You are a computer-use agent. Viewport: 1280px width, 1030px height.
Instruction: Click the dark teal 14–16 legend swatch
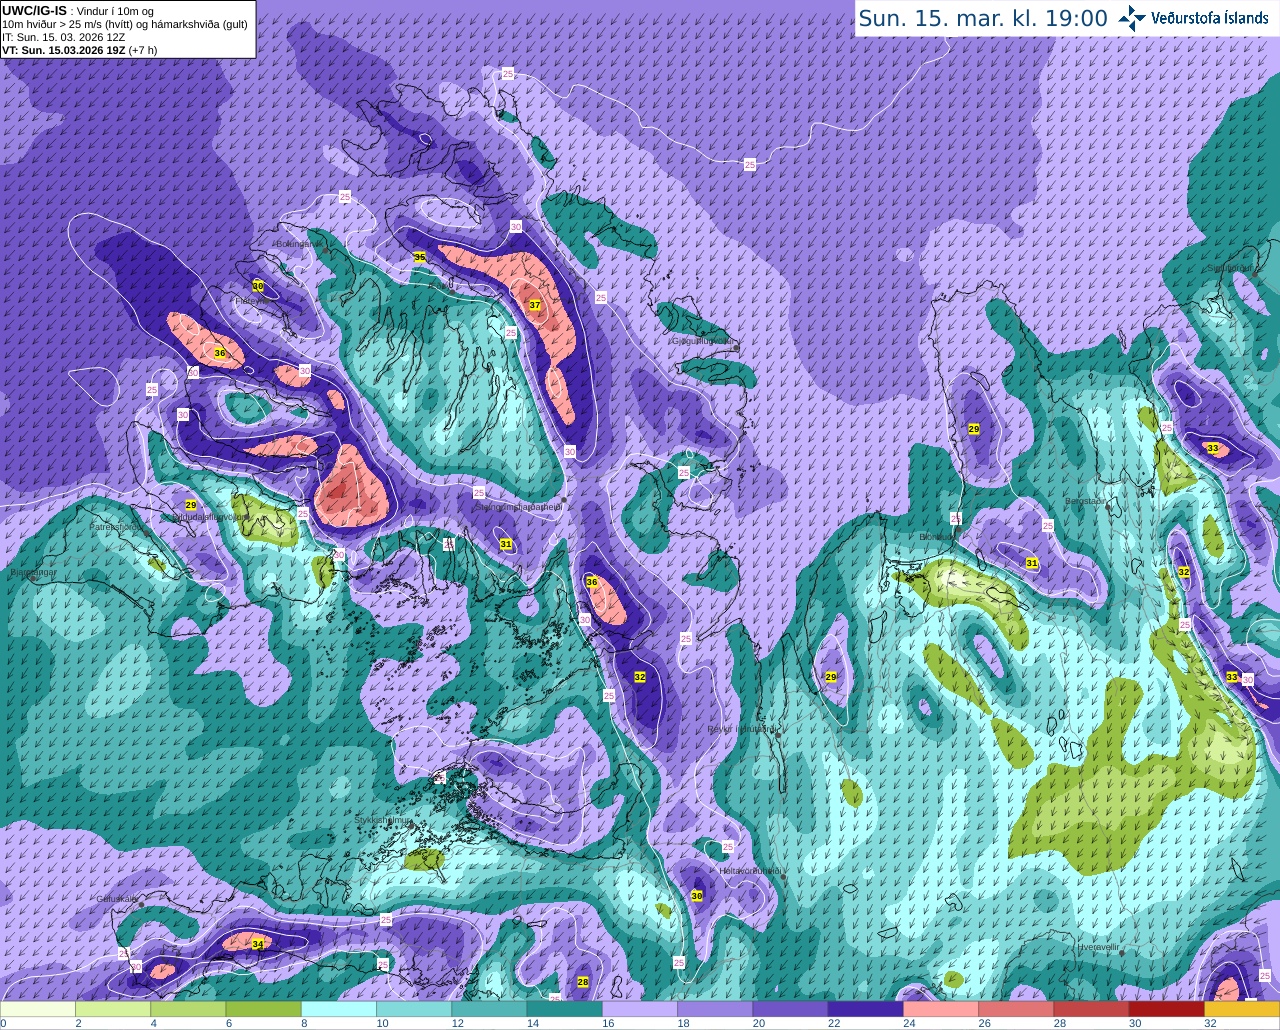[x=564, y=1009]
